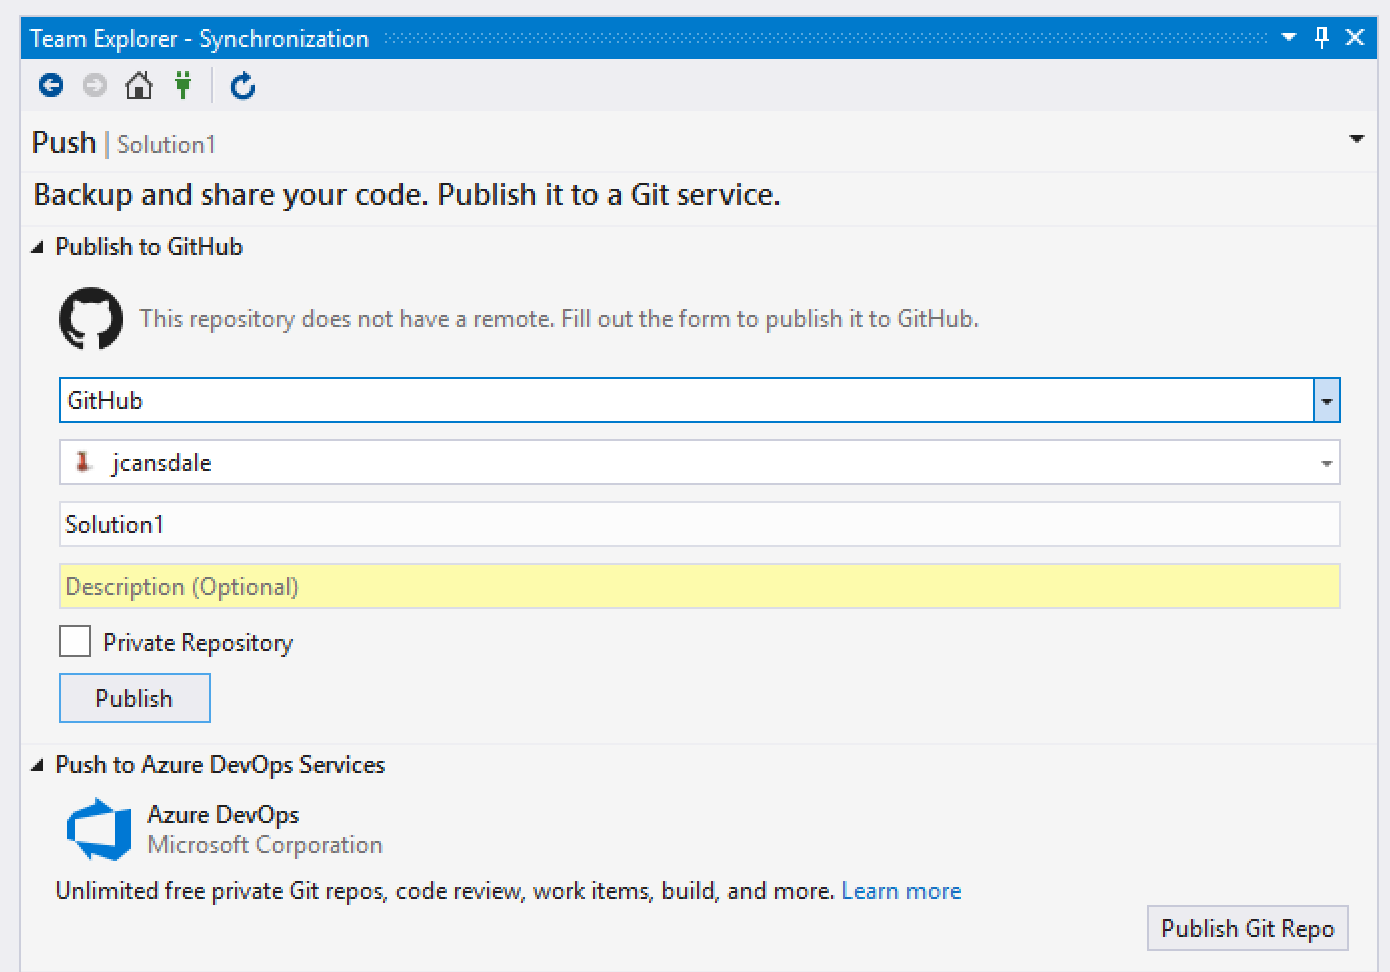Click the Azure DevOps heading text
The height and width of the screenshot is (972, 1390).
223,815
